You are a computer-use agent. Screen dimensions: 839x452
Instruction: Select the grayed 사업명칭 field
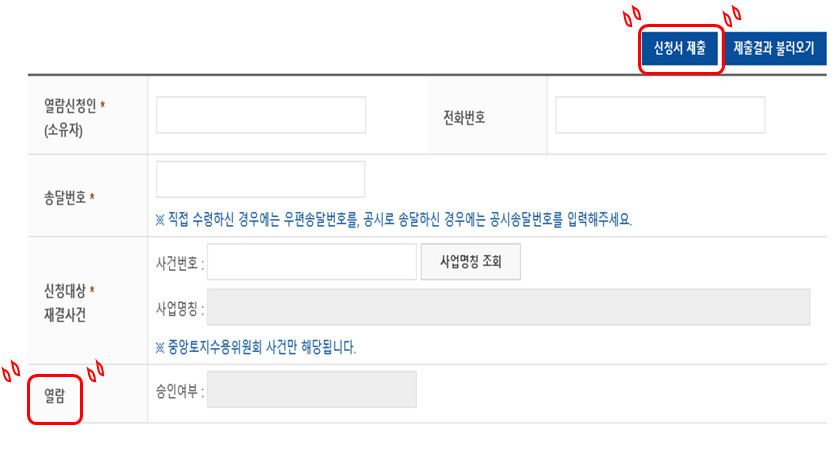[x=508, y=307]
